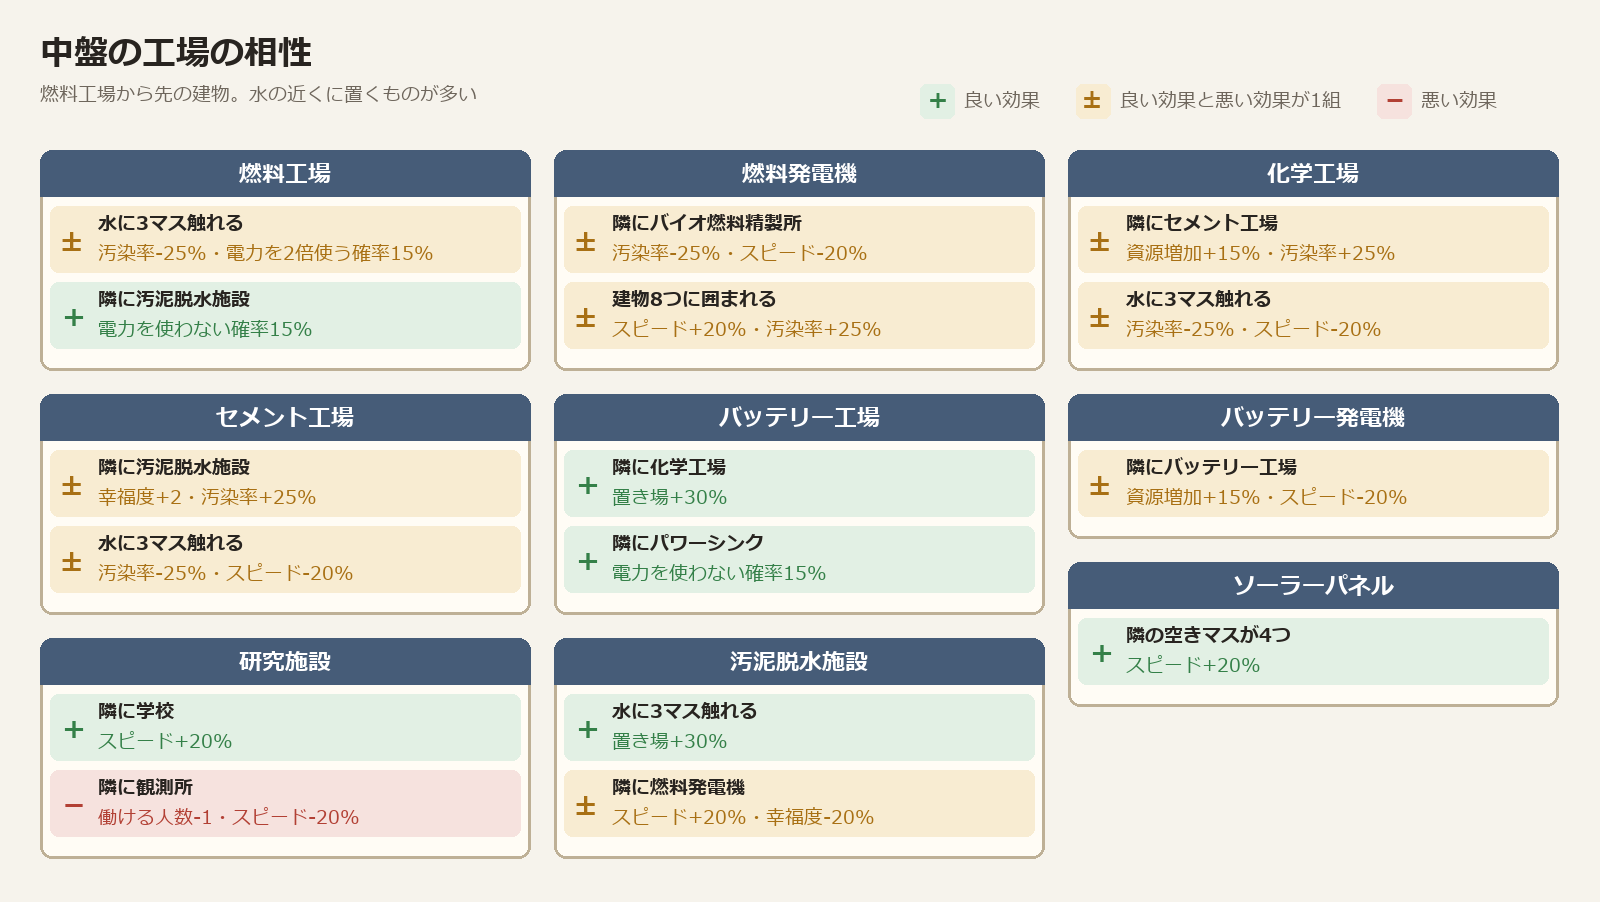1600x902 pixels.
Task: Select the セメント工場 card header
Action: 285,417
